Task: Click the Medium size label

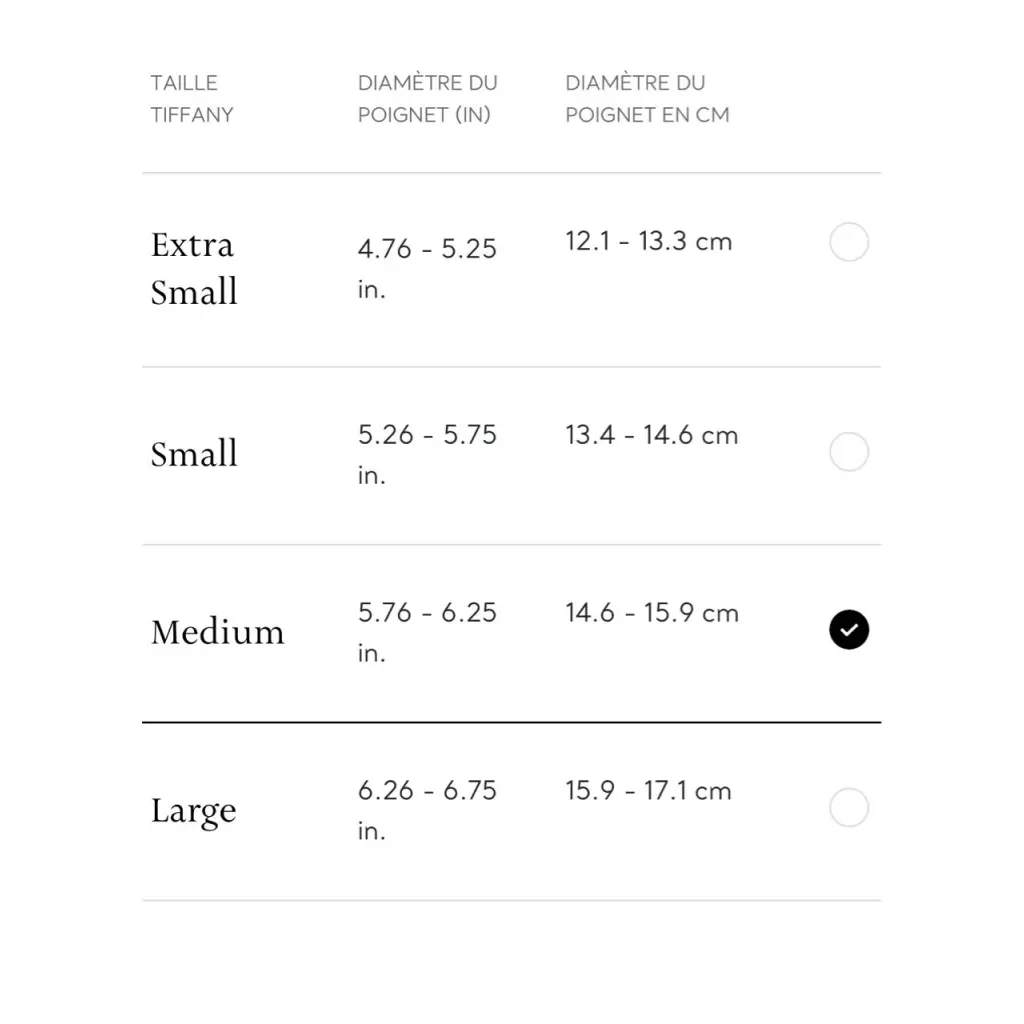Action: click(217, 632)
